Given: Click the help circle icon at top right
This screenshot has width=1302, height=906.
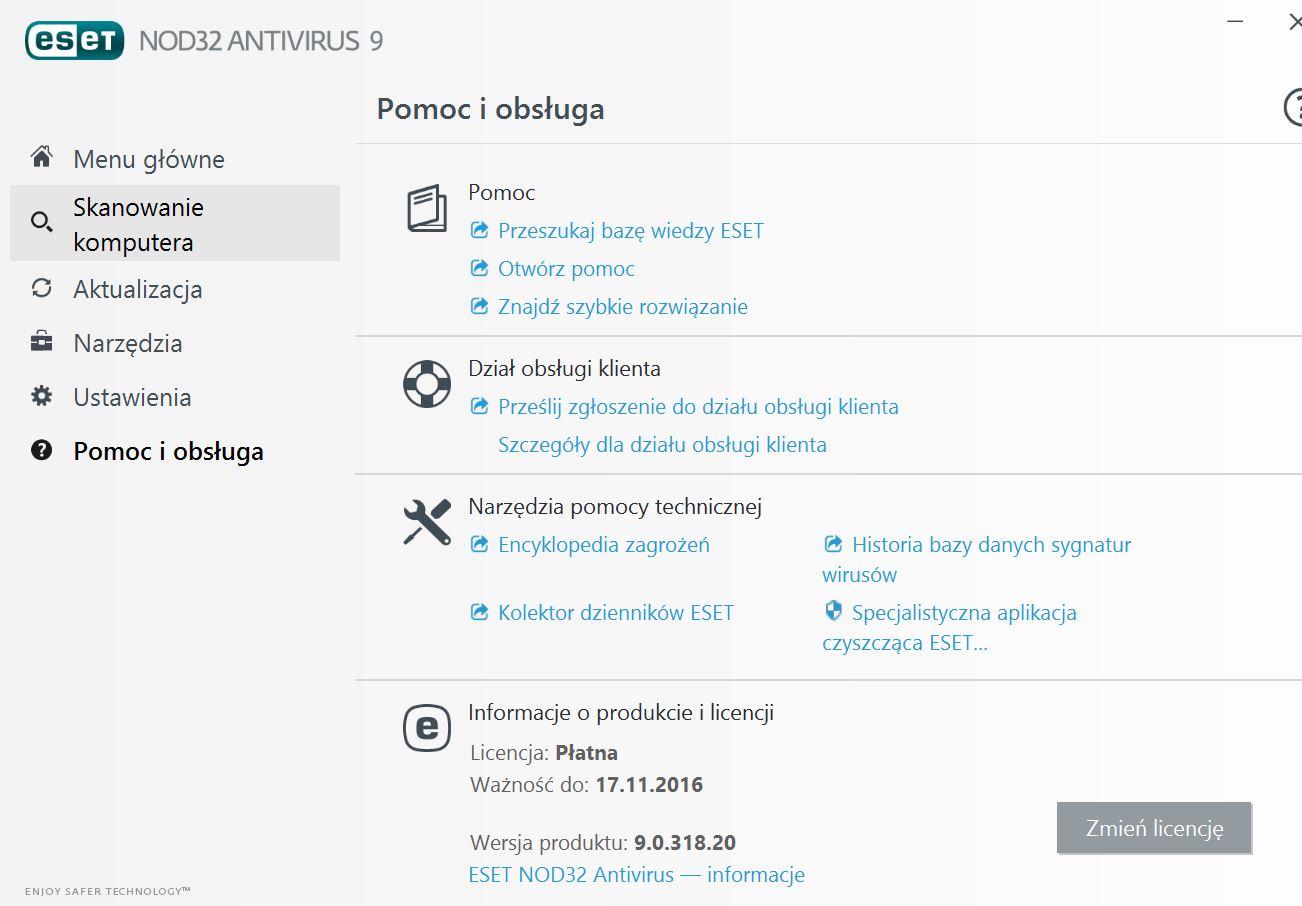Looking at the screenshot, I should (1294, 107).
